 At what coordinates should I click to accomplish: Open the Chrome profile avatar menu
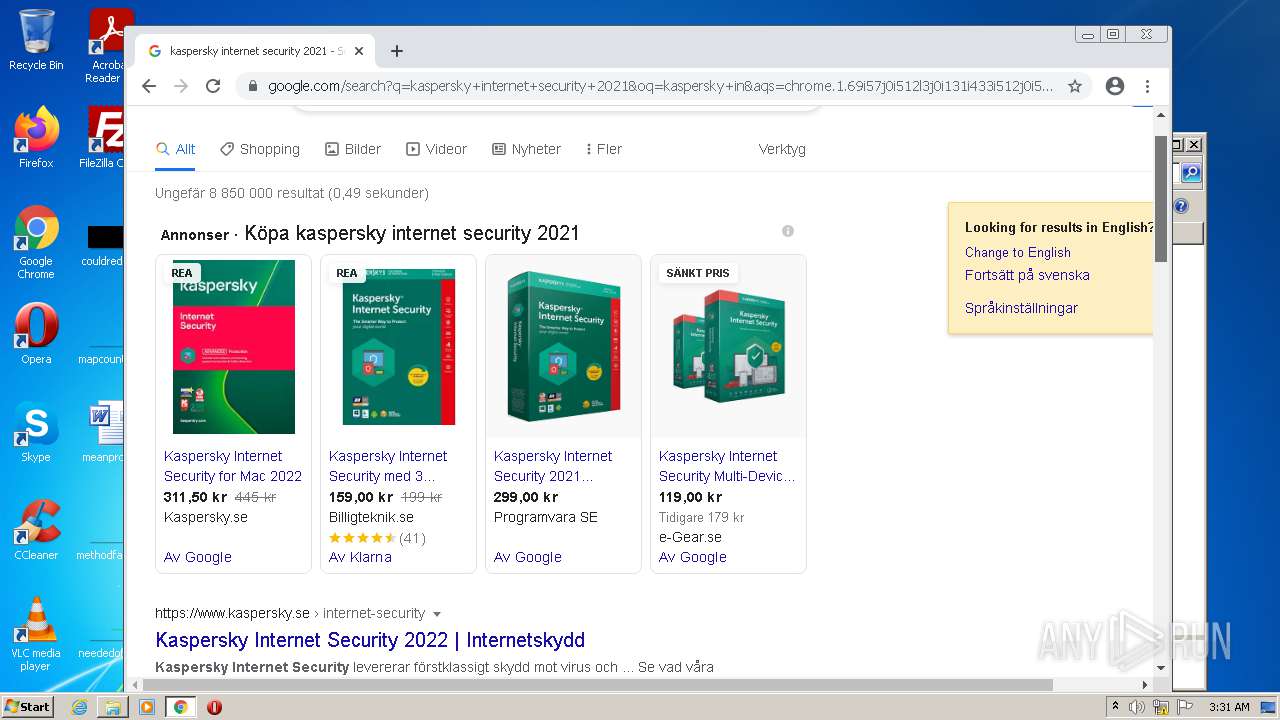(x=1115, y=86)
